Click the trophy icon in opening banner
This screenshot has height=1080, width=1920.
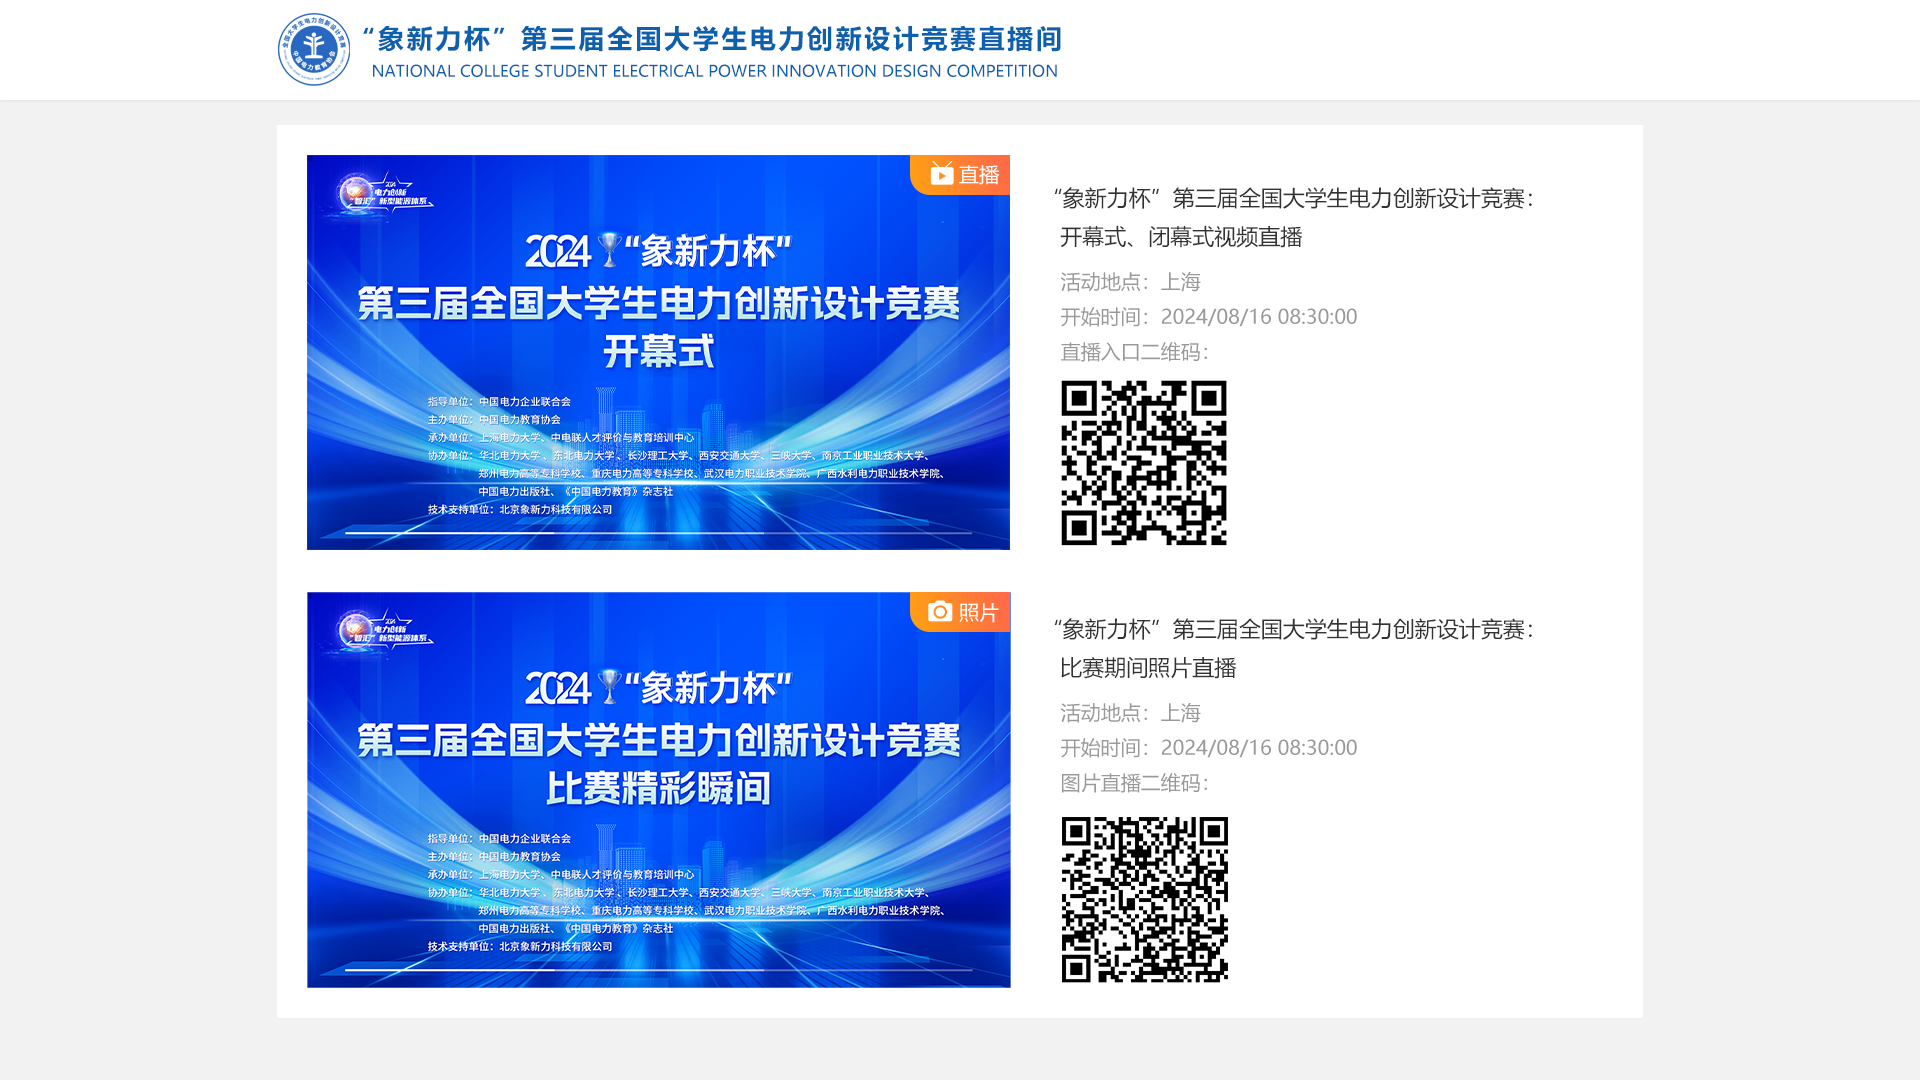[609, 249]
